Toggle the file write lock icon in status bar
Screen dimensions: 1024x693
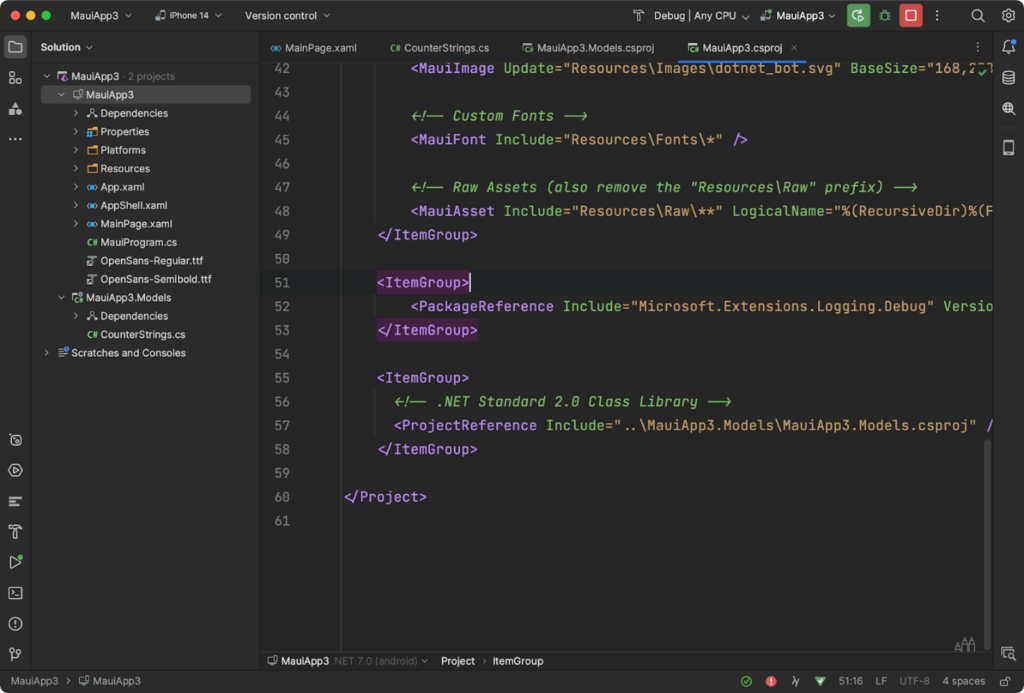tap(1007, 680)
